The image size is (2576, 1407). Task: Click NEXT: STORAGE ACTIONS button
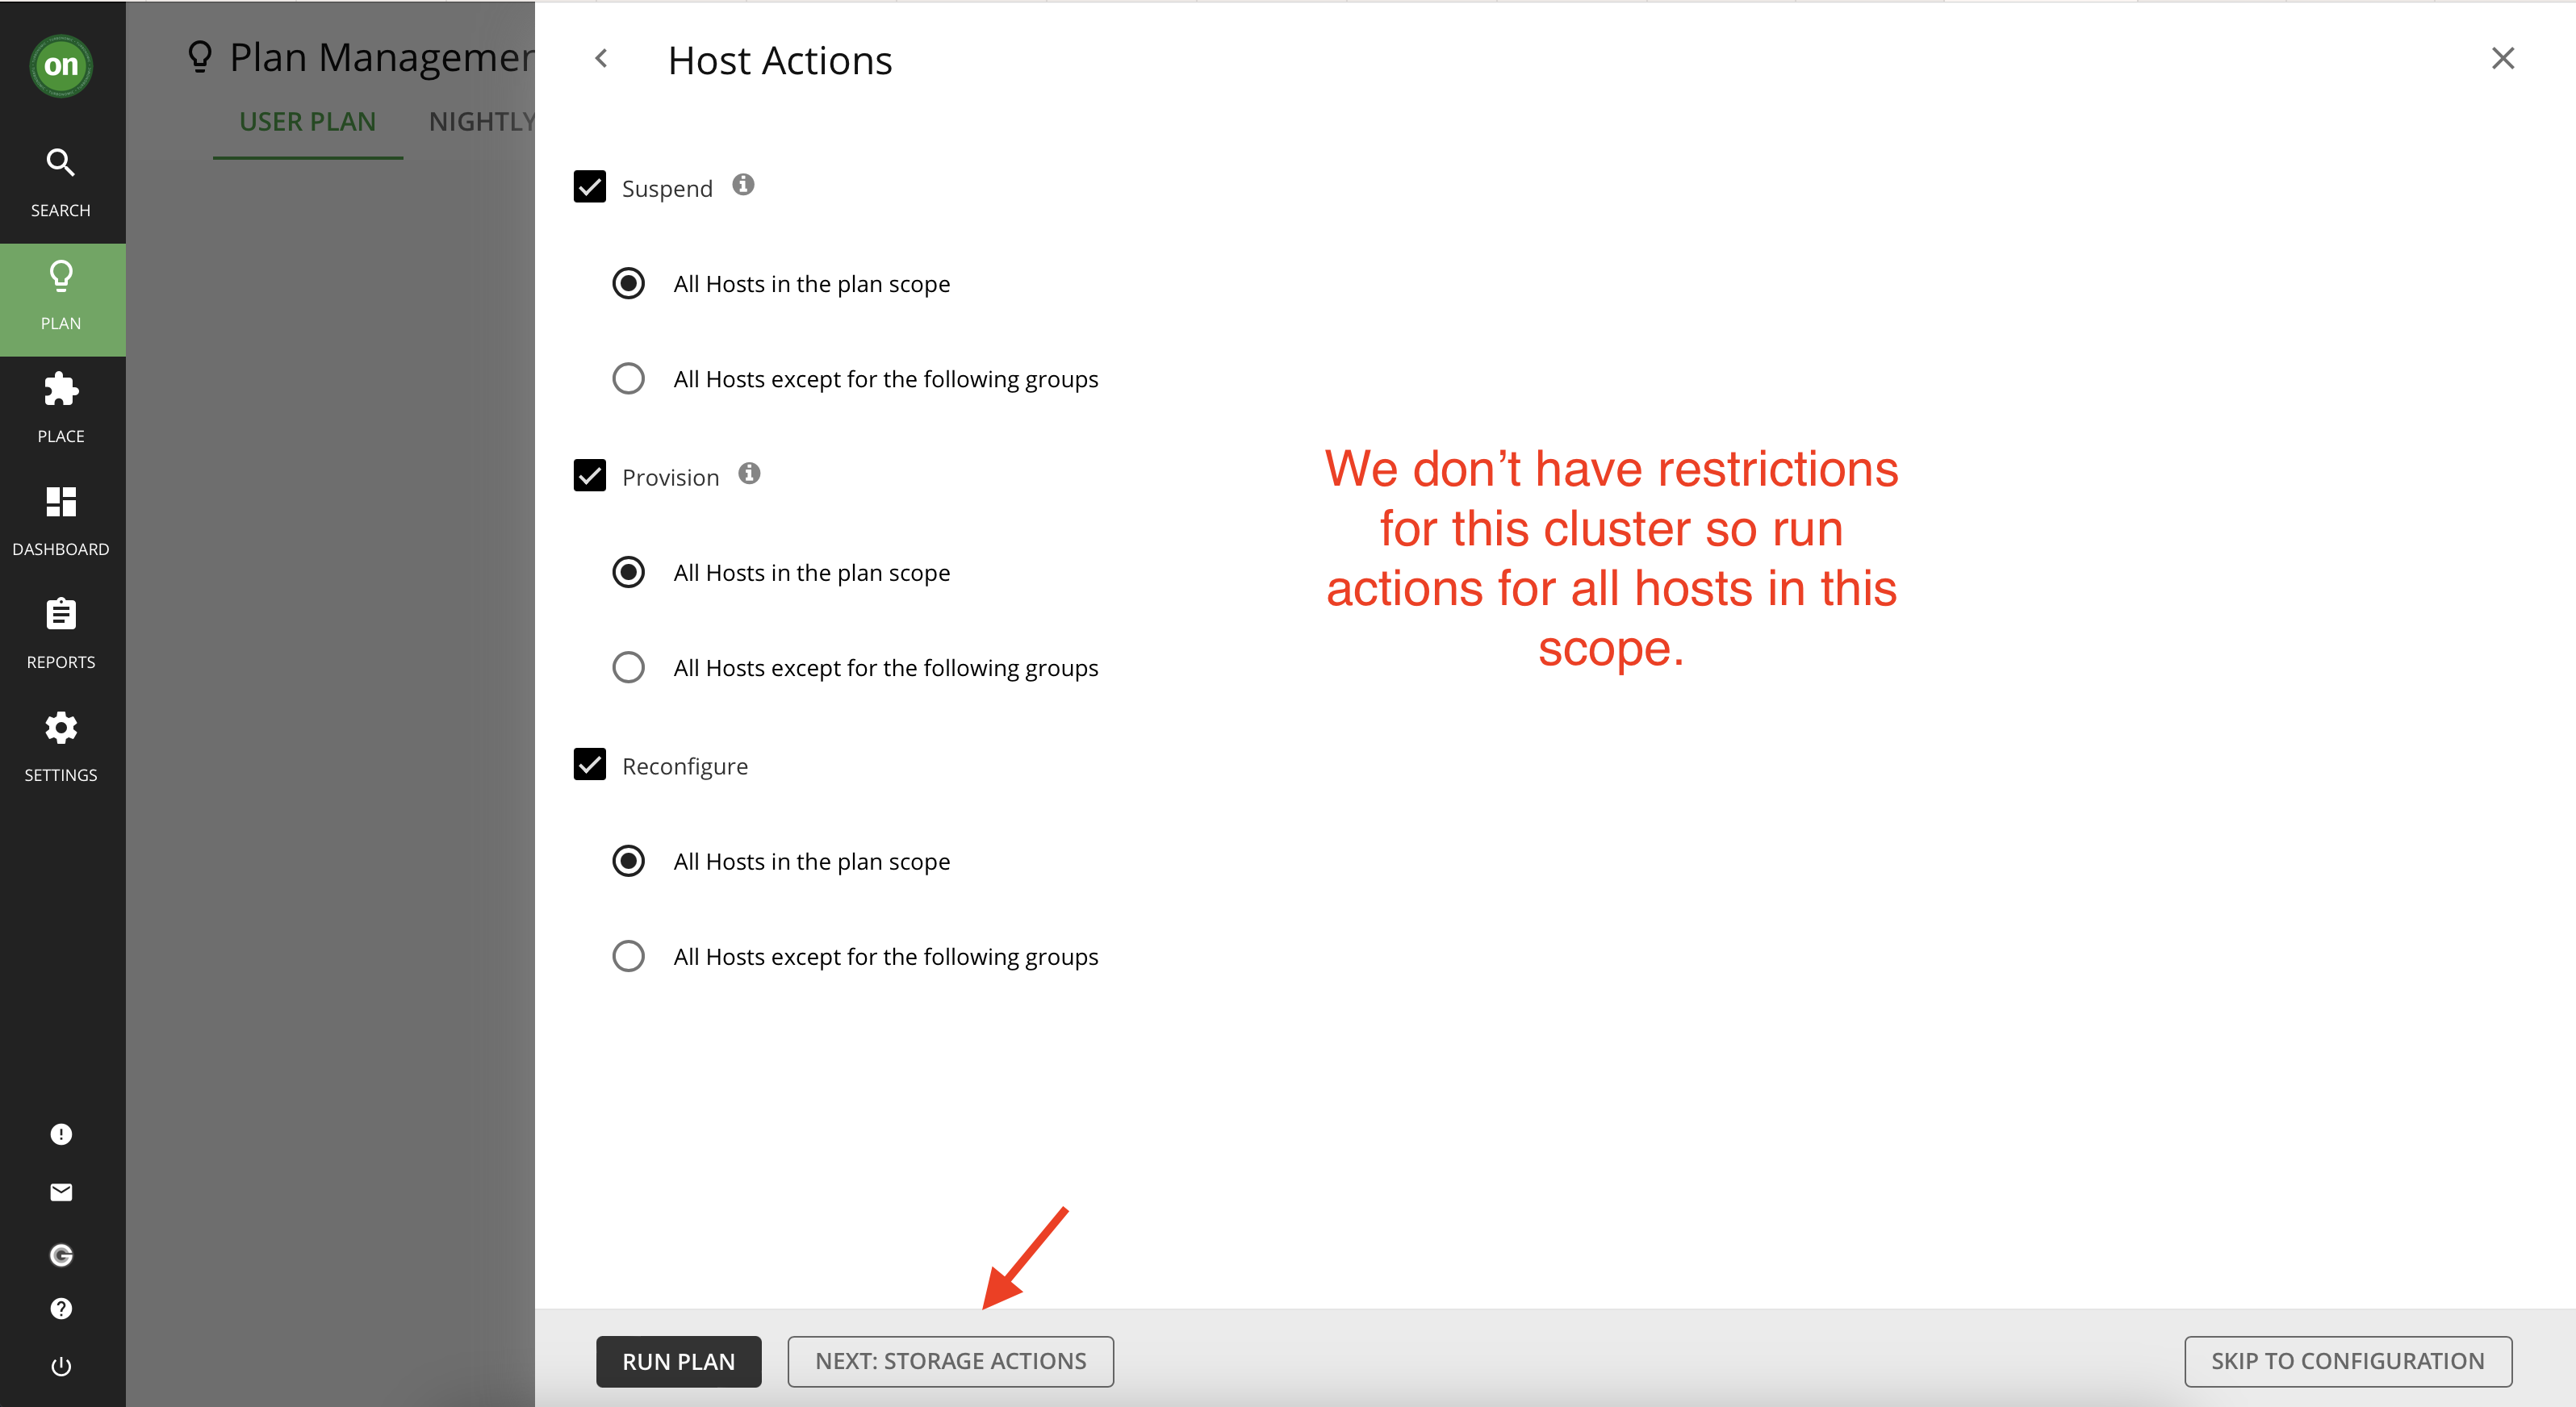point(951,1361)
